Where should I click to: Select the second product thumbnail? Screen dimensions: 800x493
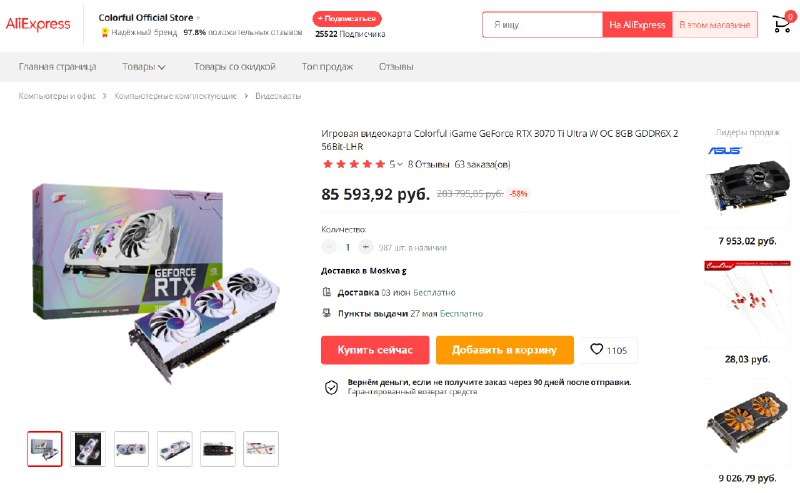pos(88,449)
